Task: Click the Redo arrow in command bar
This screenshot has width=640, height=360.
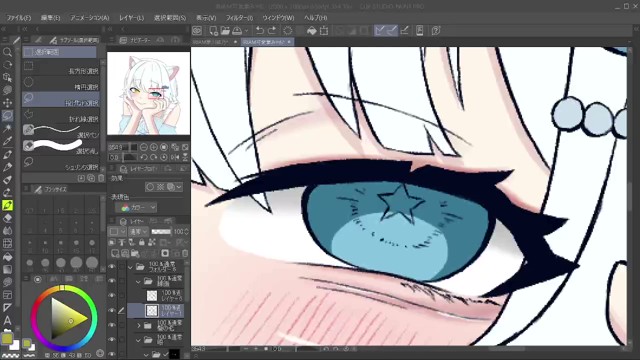Action: pos(272,30)
